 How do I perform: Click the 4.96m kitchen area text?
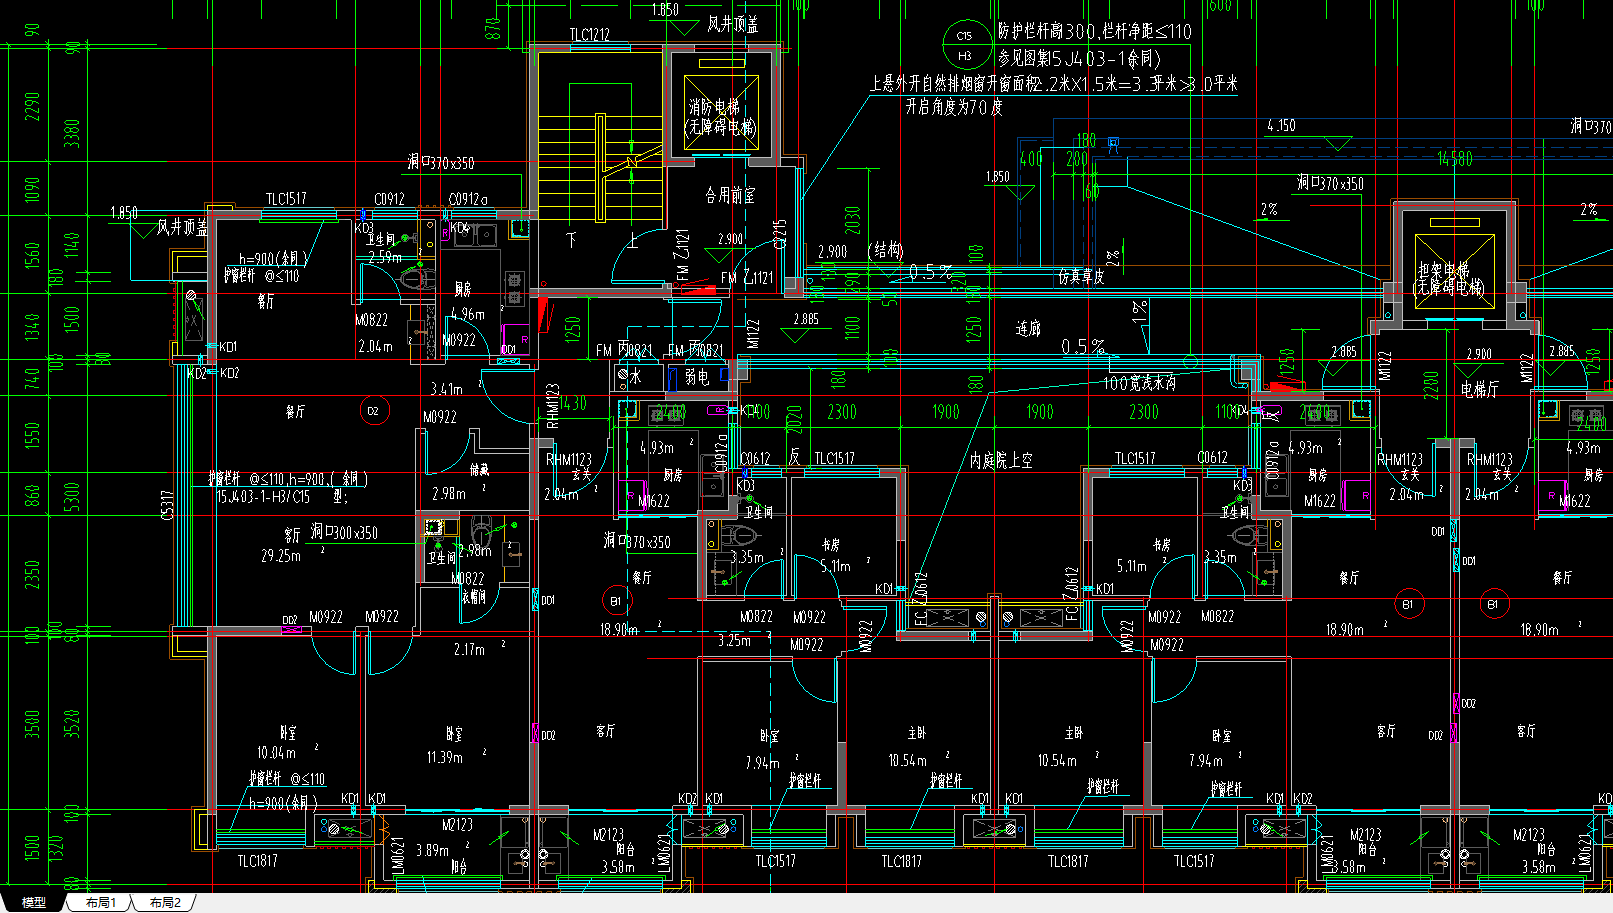click(467, 314)
